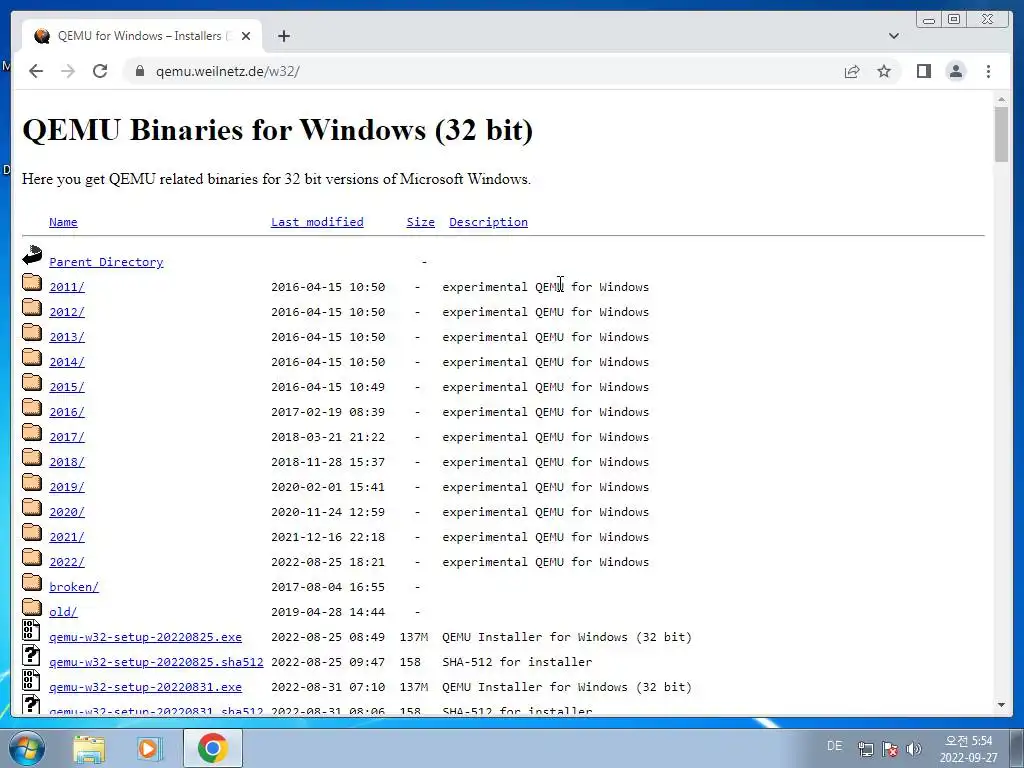Open the broken/ directory link
Image resolution: width=1024 pixels, height=768 pixels.
[x=74, y=587]
